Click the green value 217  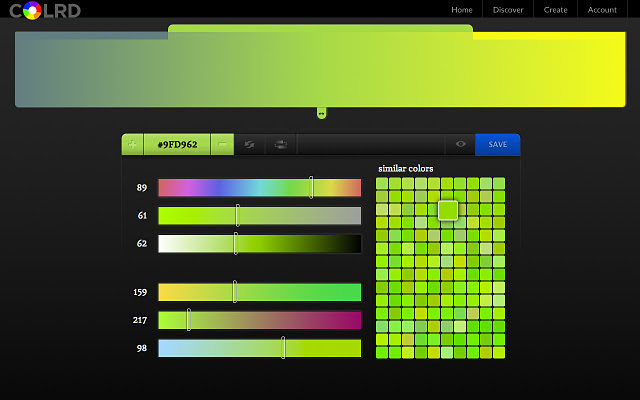[x=140, y=320]
